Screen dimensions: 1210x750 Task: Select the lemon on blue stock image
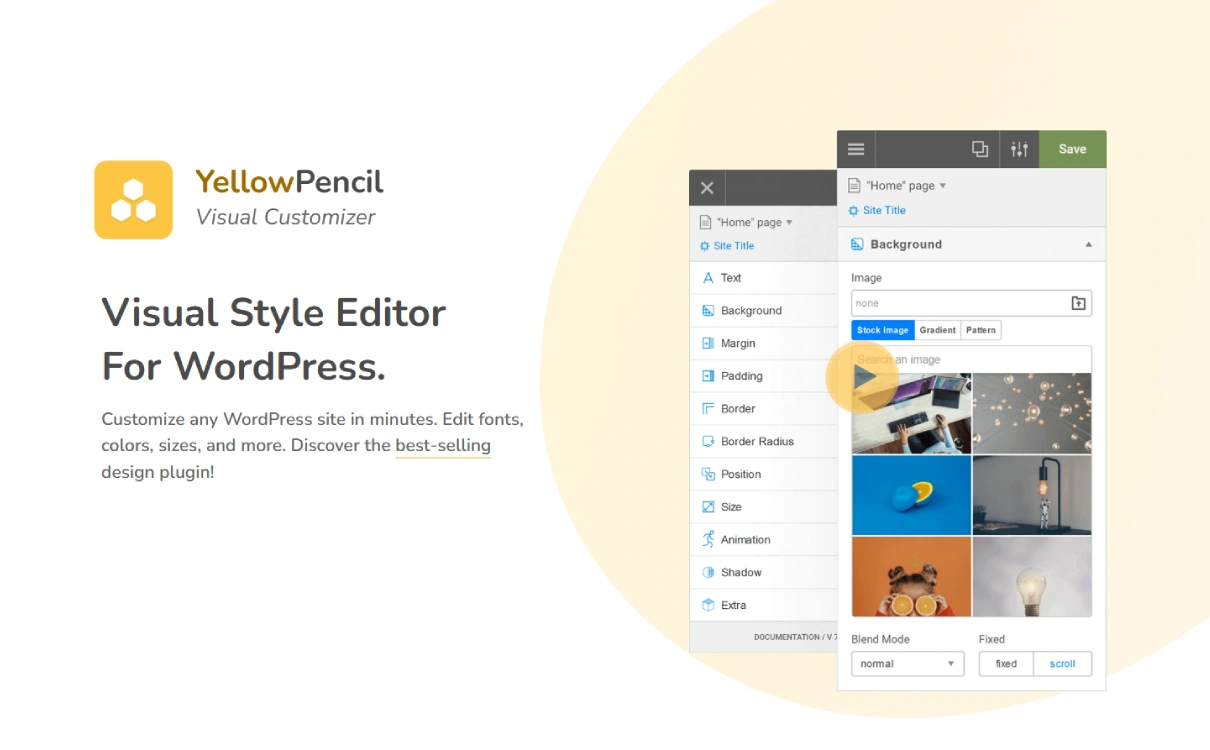pyautogui.click(x=911, y=496)
